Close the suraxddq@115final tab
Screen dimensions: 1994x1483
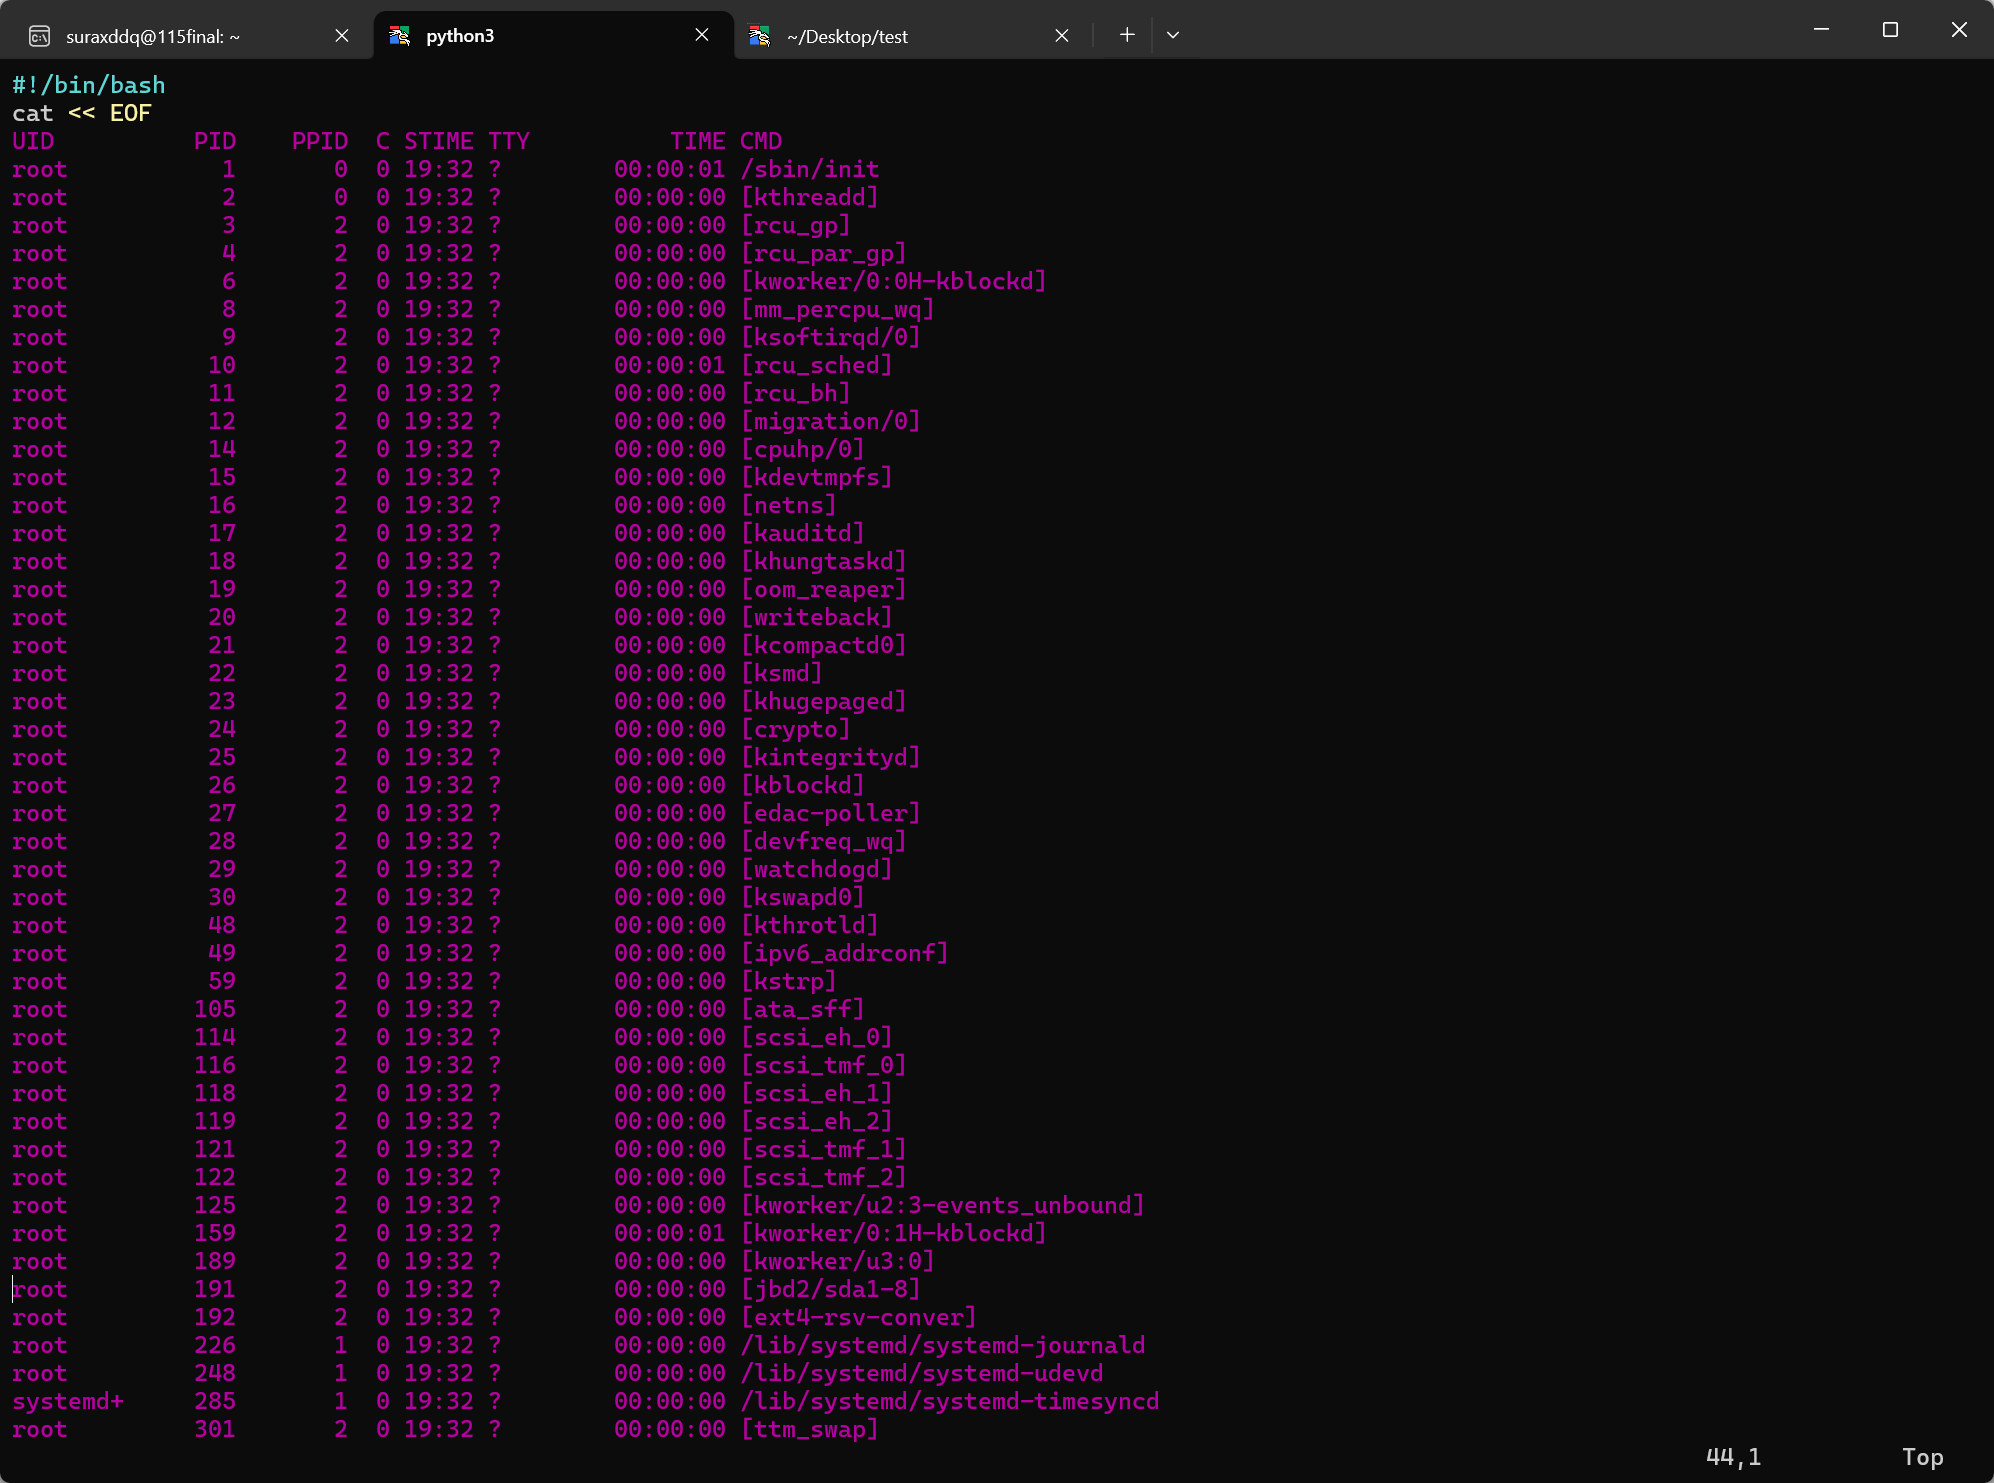click(x=342, y=36)
